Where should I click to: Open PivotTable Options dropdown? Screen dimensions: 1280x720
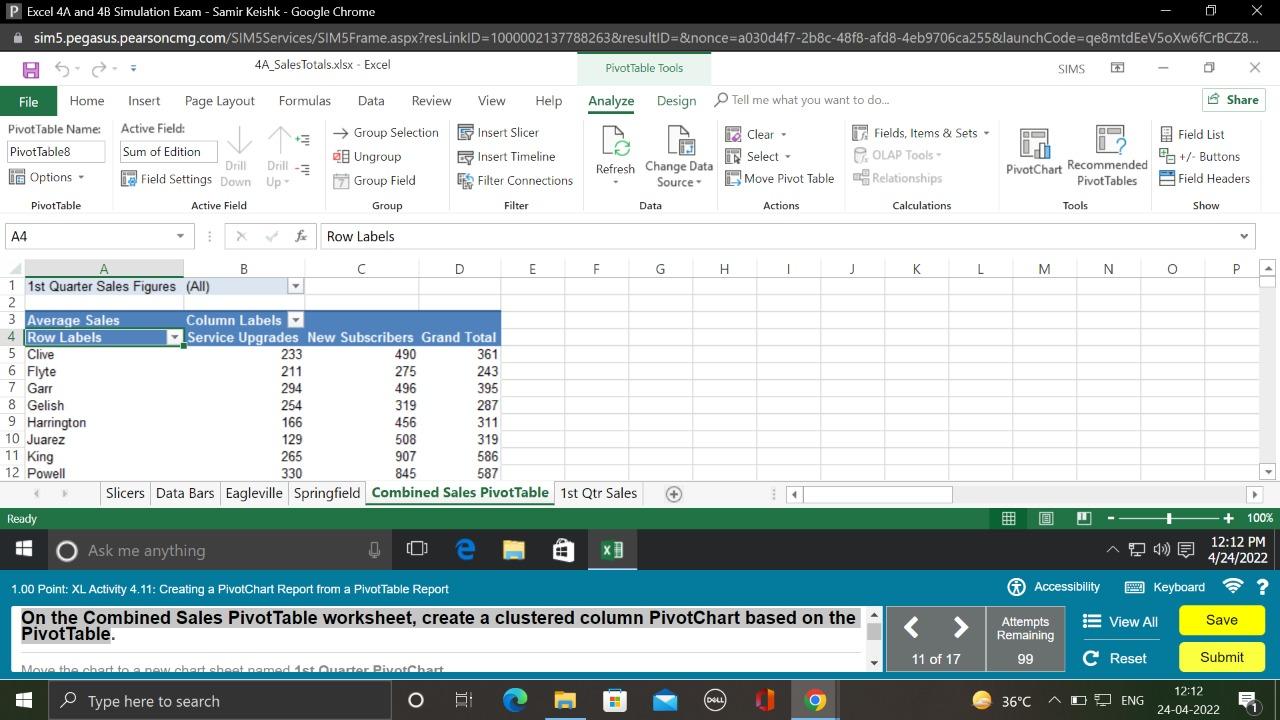[x=46, y=178]
